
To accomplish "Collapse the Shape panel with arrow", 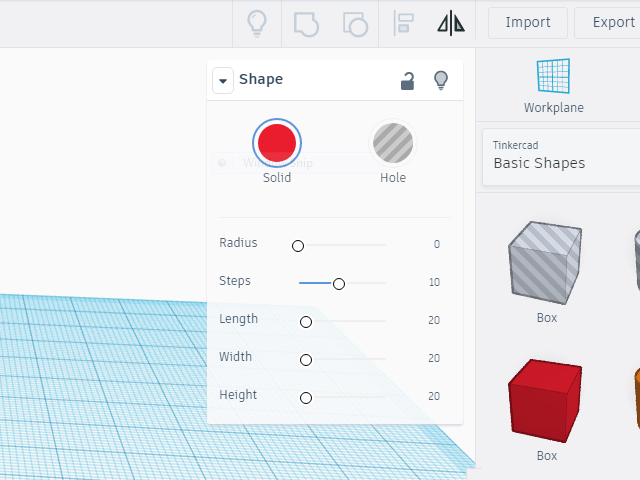I will tap(223, 80).
